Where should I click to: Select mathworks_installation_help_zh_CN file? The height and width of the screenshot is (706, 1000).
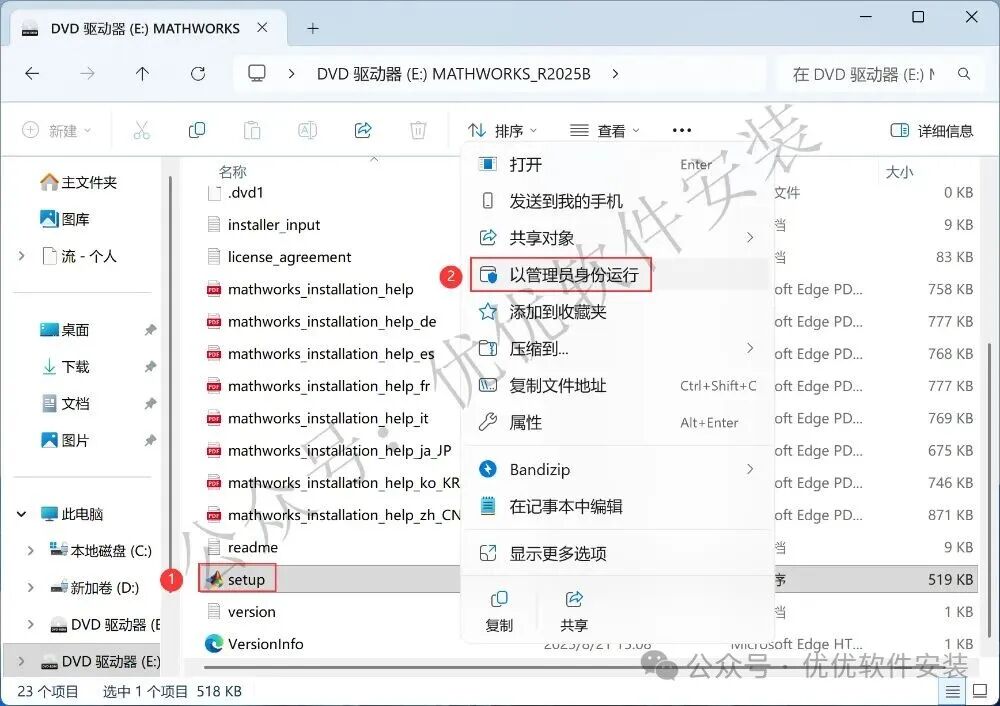pyautogui.click(x=333, y=515)
